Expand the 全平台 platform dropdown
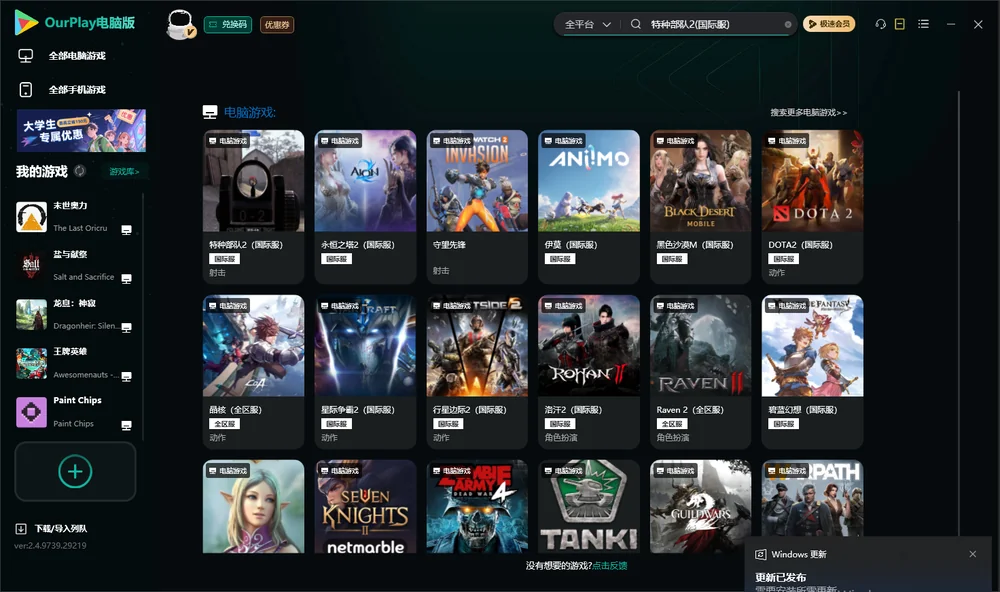The image size is (1000, 592). point(587,24)
